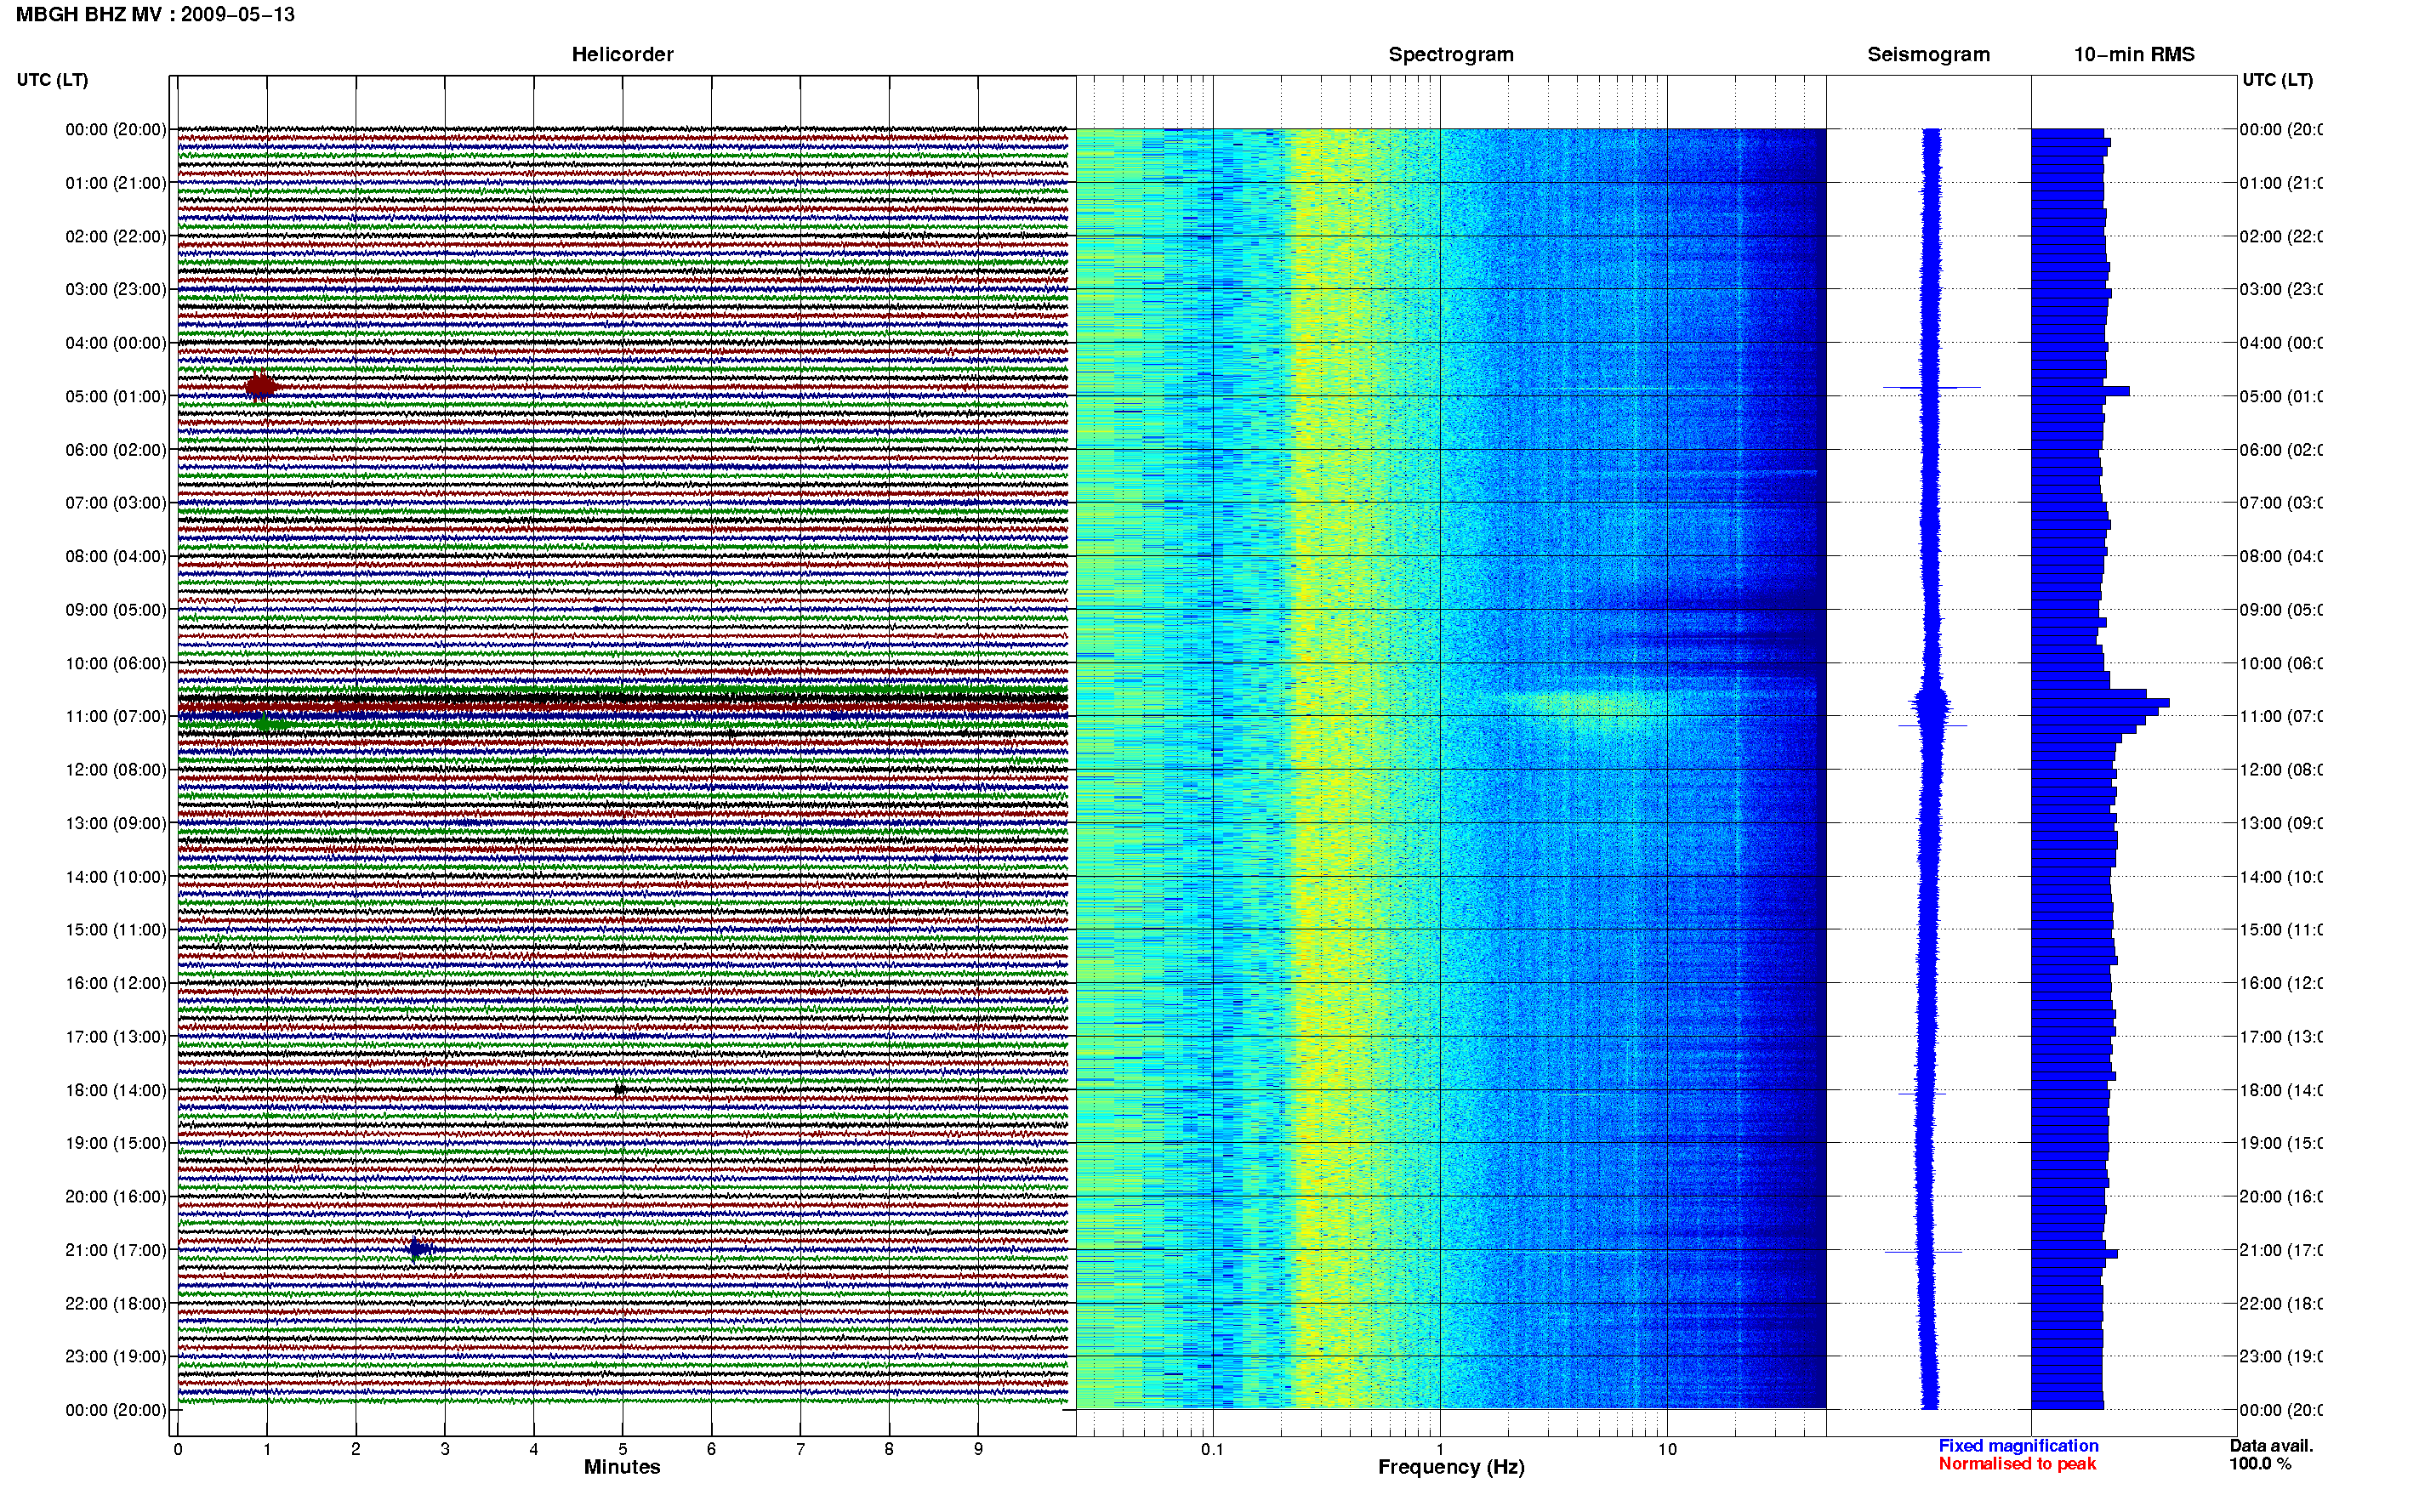Click the right 'UTC (LT)' axis label
The height and width of the screenshot is (1512, 2419).
(2277, 80)
